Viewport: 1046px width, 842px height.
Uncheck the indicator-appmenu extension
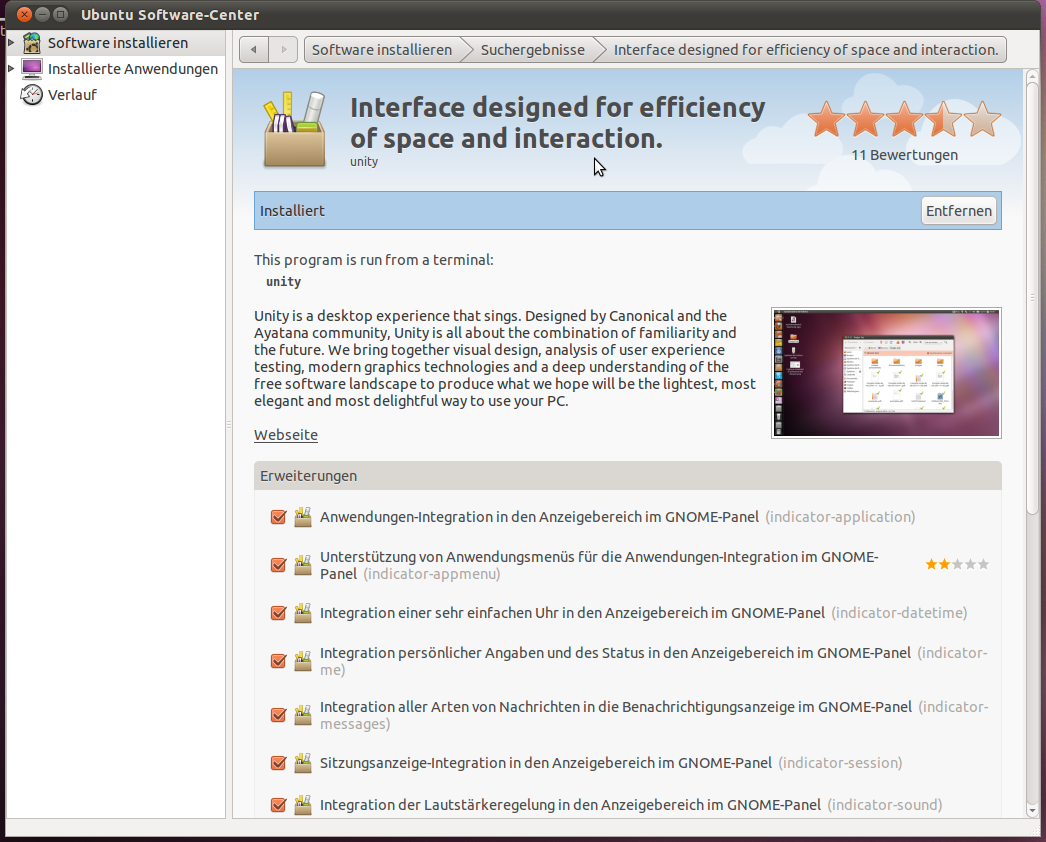click(x=277, y=564)
